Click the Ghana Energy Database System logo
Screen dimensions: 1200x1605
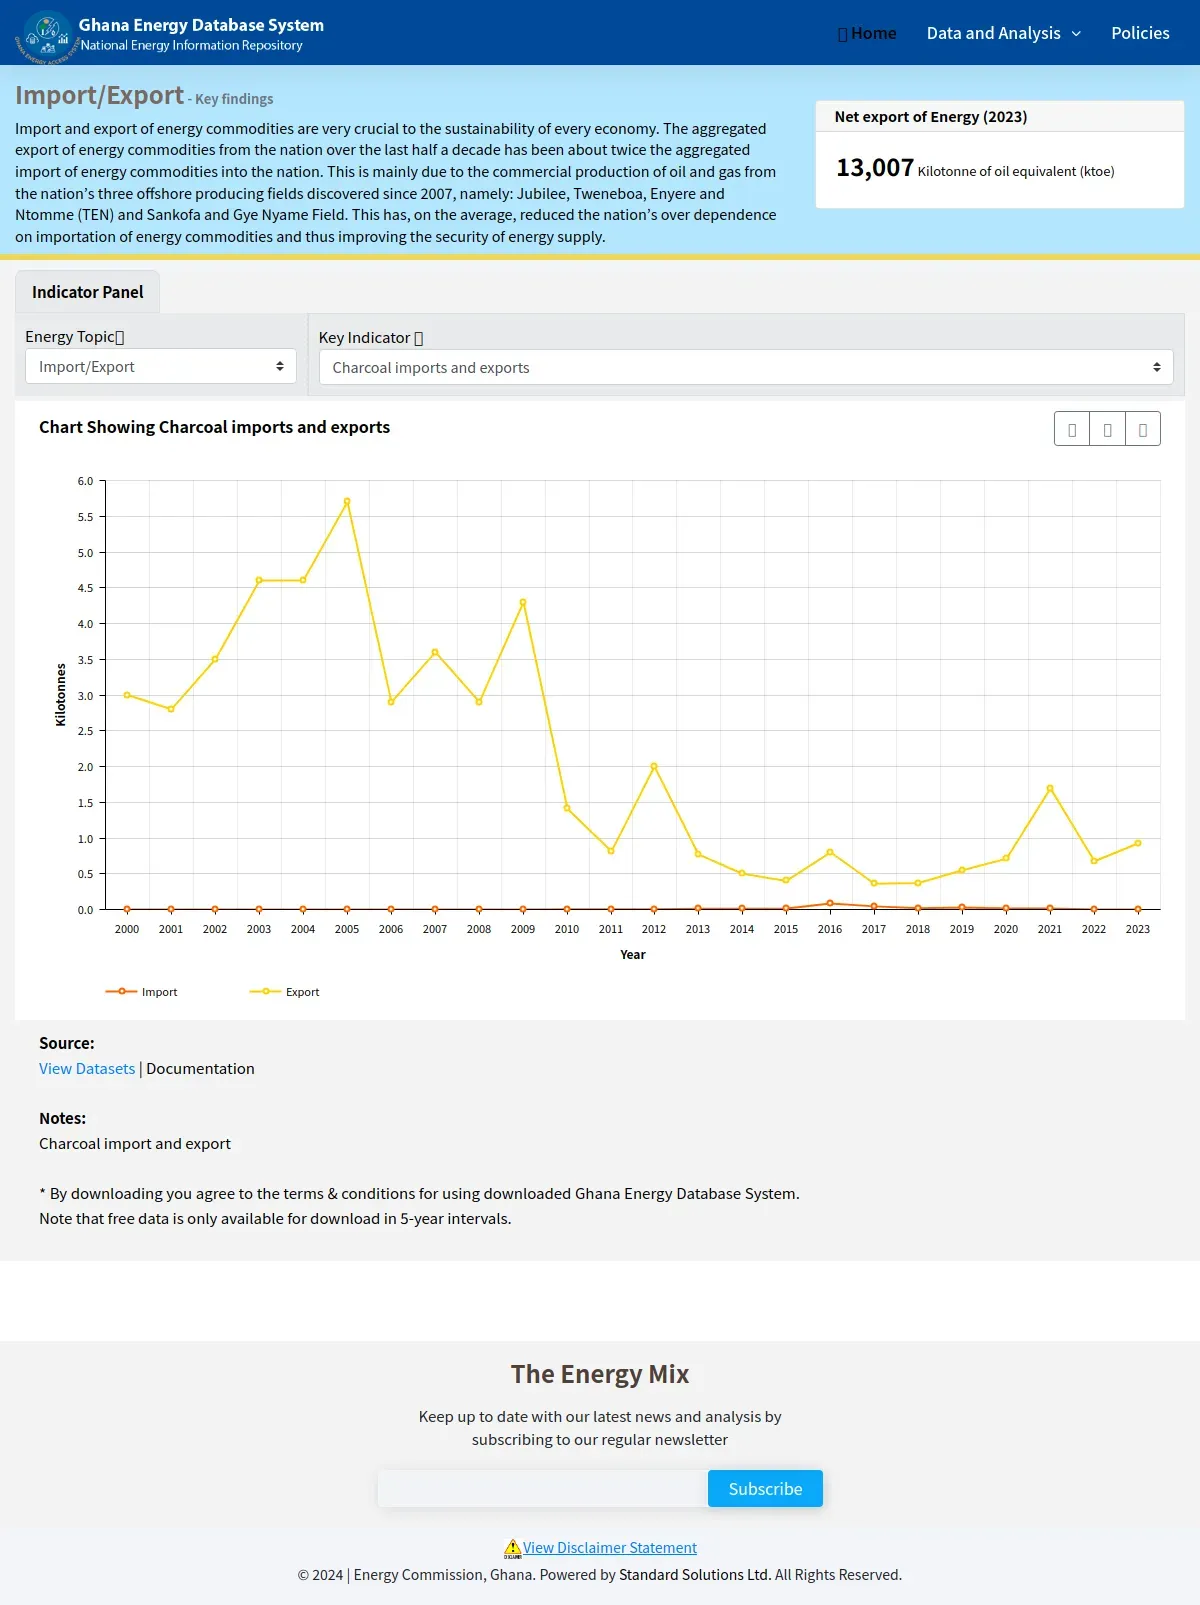point(47,36)
